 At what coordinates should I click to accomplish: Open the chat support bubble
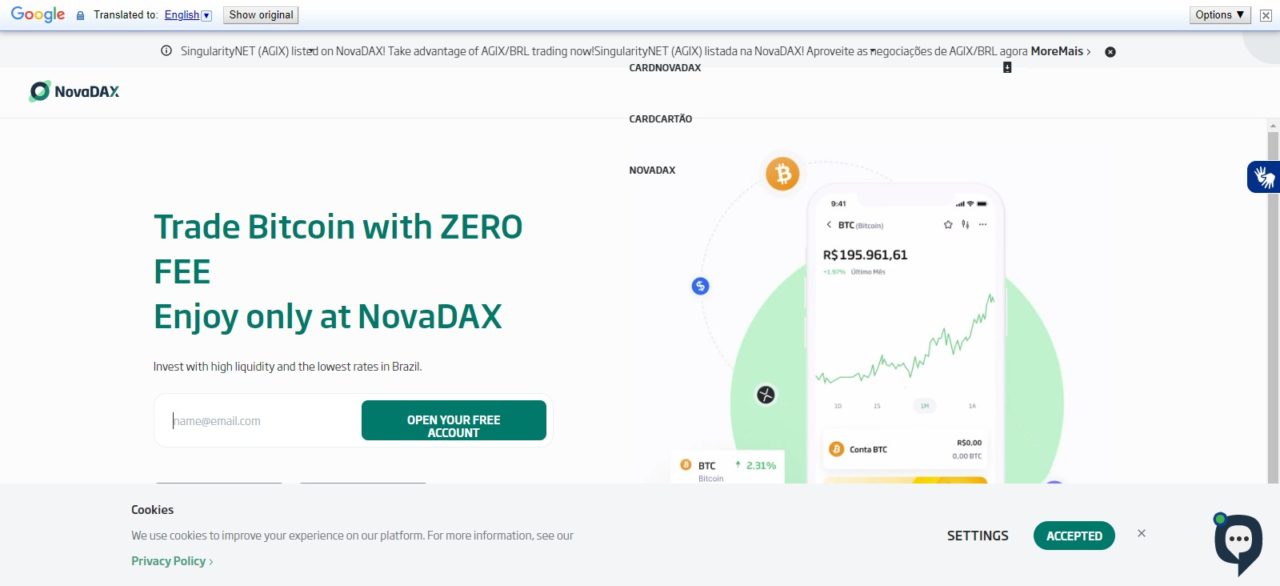tap(1237, 543)
